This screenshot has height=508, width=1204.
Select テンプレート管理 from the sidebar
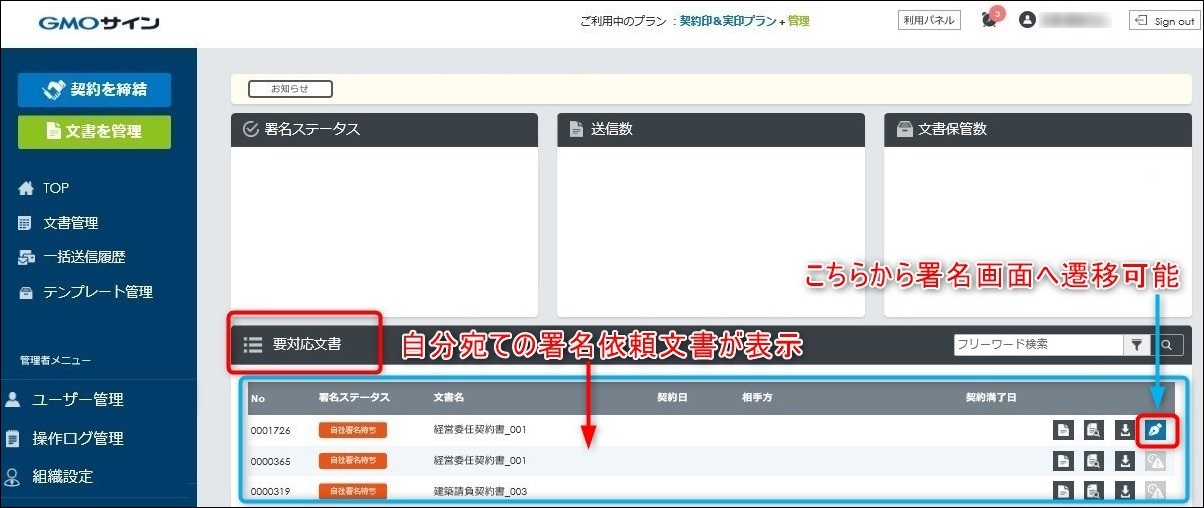[x=97, y=292]
